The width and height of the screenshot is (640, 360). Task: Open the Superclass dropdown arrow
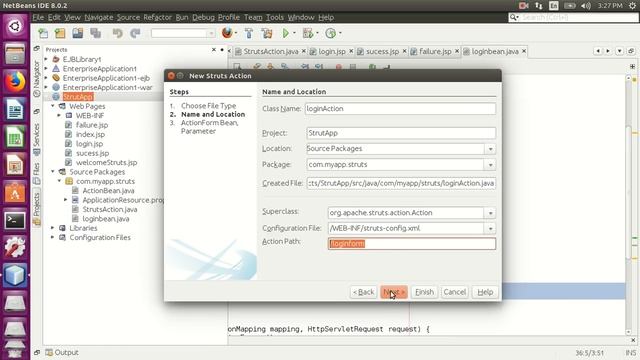click(x=490, y=213)
